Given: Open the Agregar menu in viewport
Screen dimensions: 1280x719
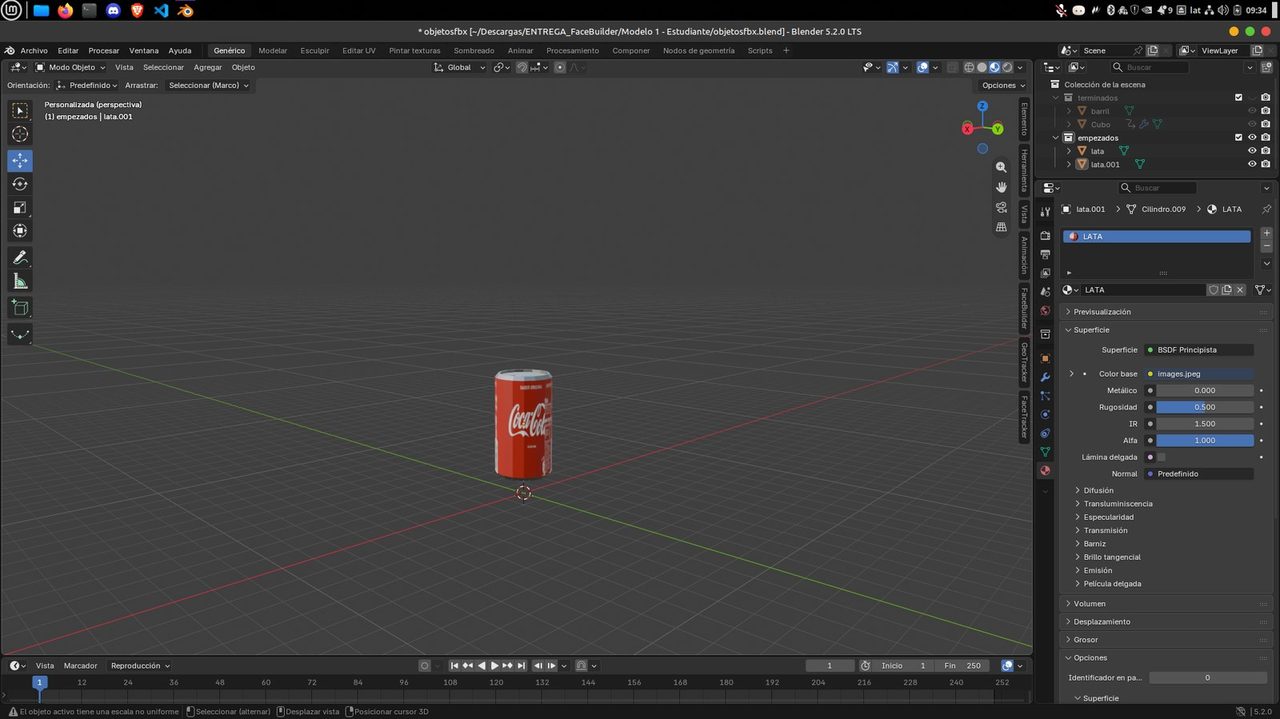Looking at the screenshot, I should click(x=208, y=67).
